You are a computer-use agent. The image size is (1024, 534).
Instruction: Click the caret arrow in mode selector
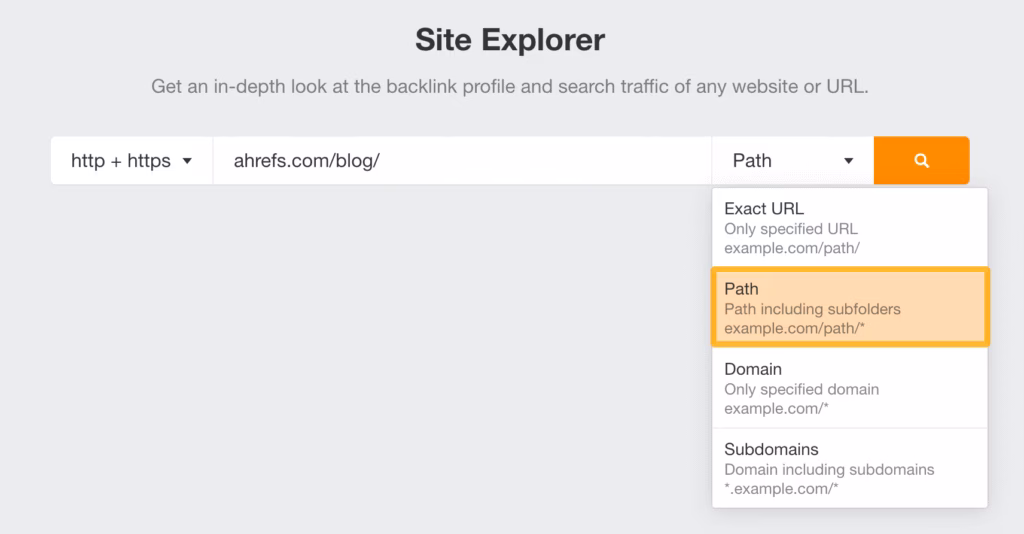coord(849,160)
